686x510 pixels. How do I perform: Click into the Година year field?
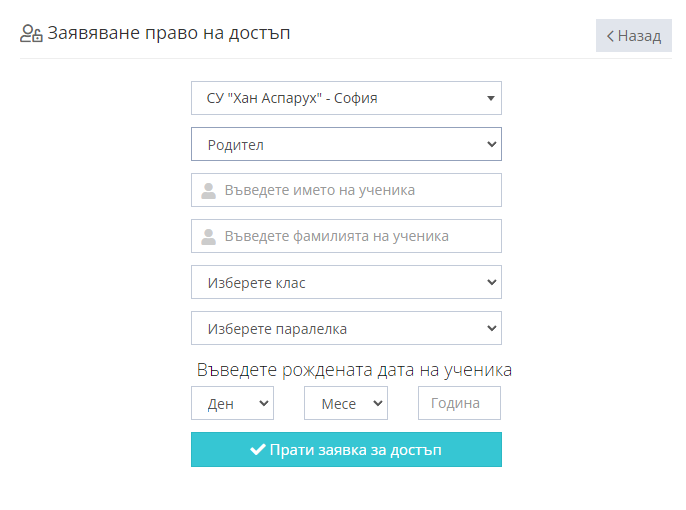(459, 403)
